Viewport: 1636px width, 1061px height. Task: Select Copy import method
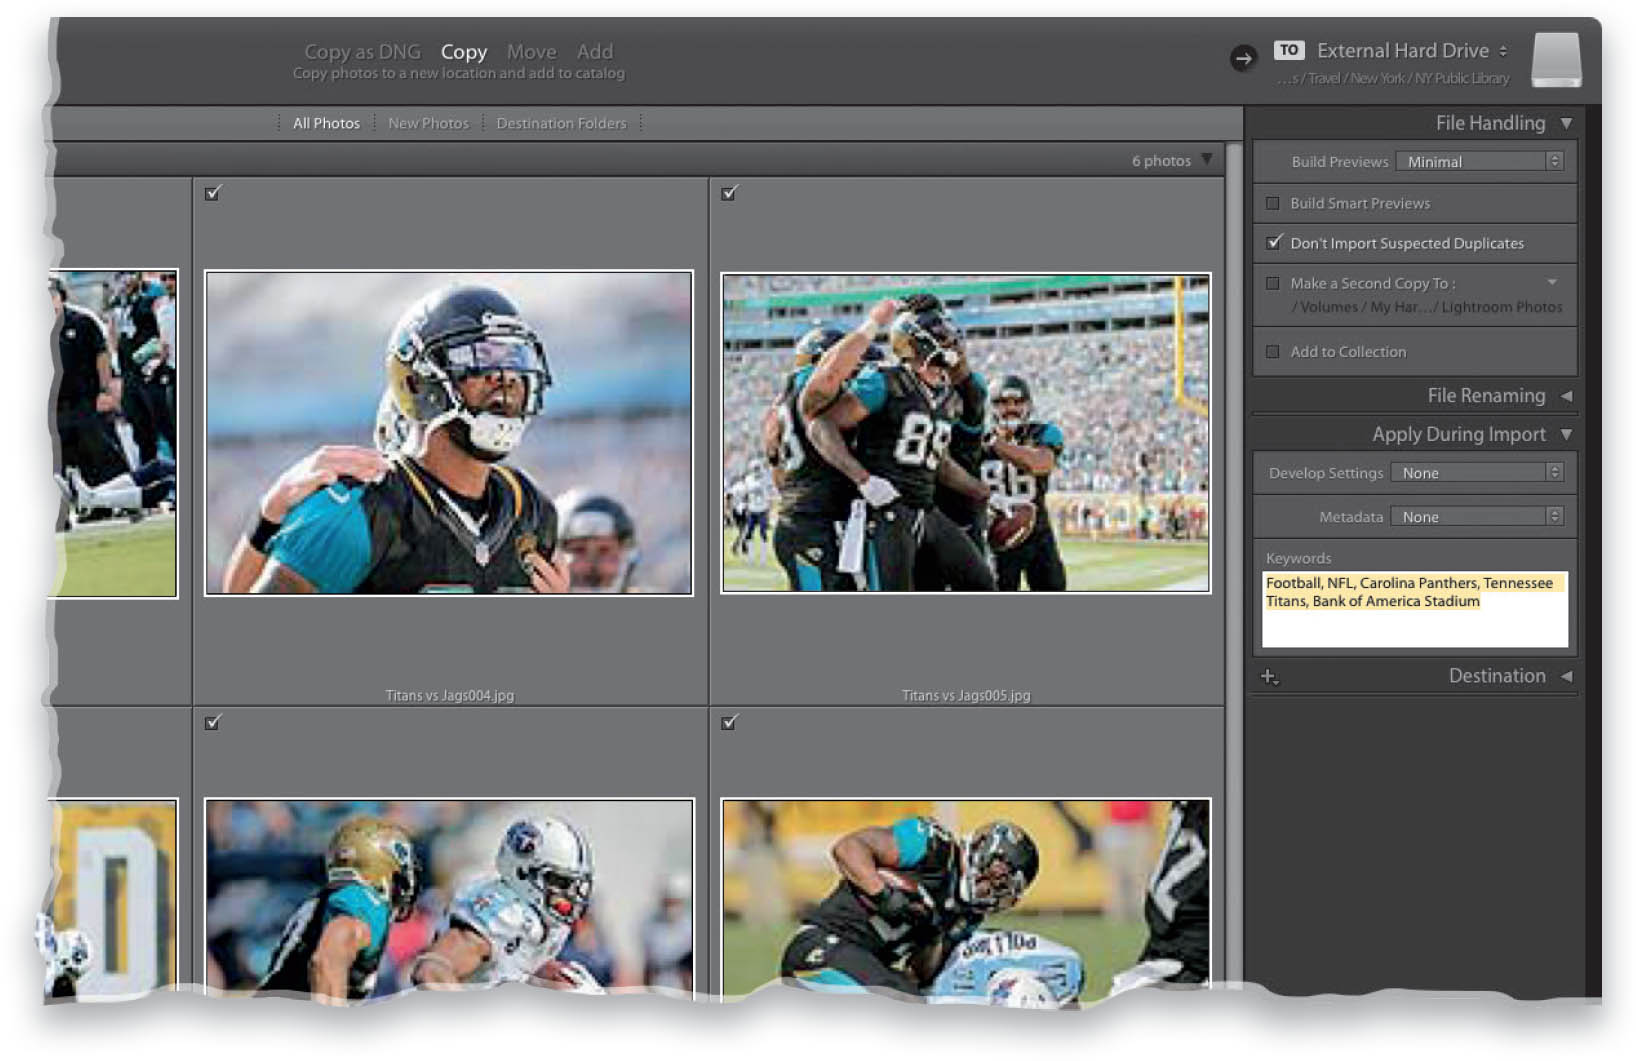[464, 51]
